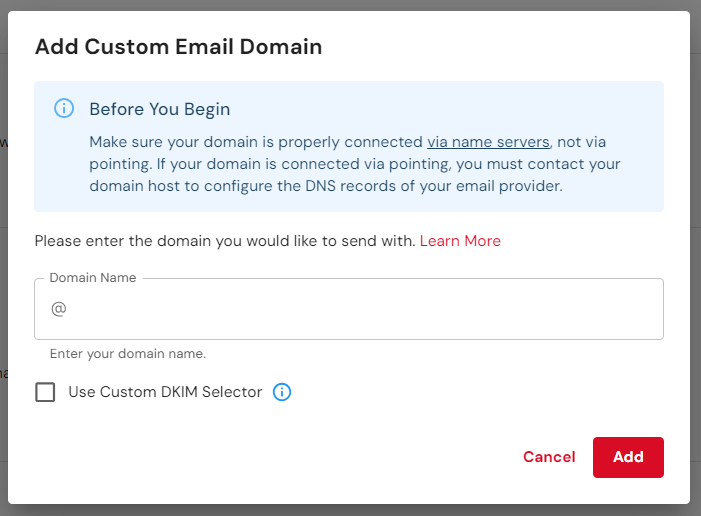Click the 'pointing. If your domain' banner line
701x516 pixels.
point(355,164)
